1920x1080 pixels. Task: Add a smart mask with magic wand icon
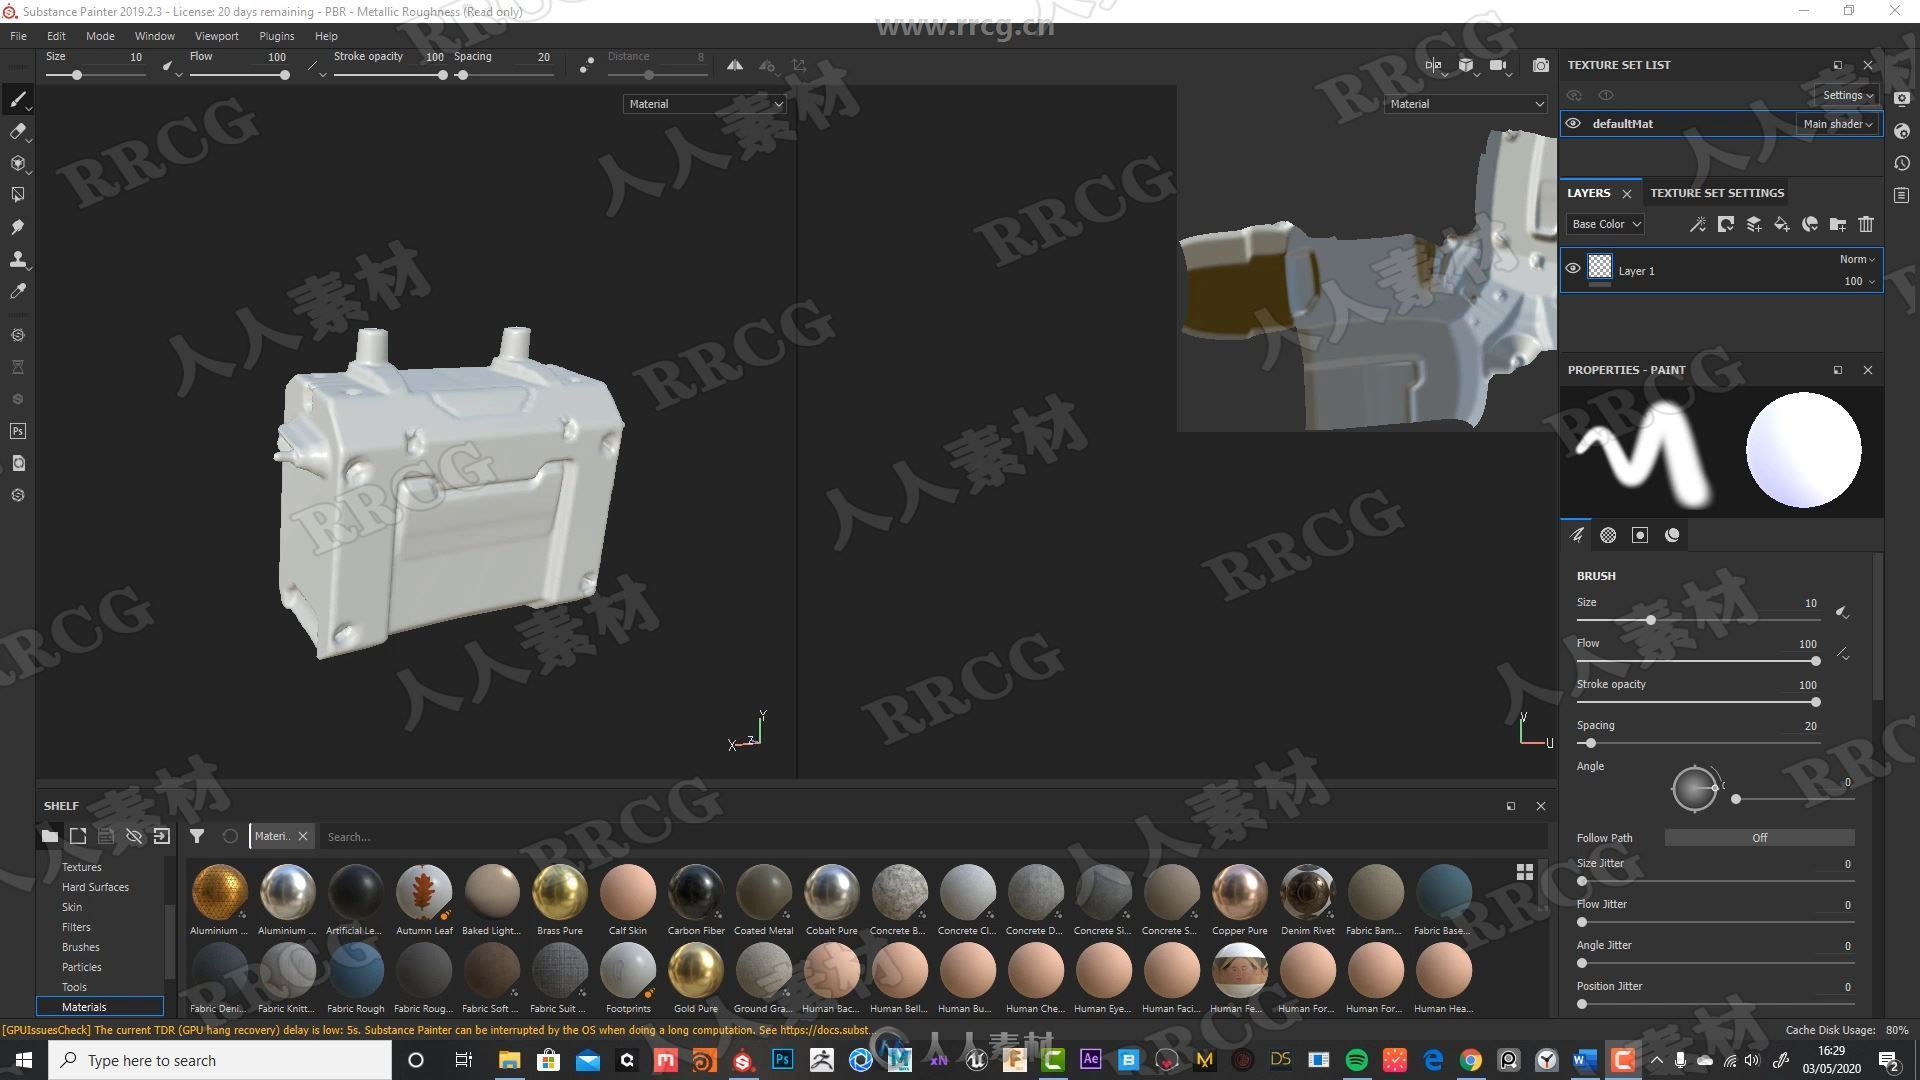point(1697,224)
